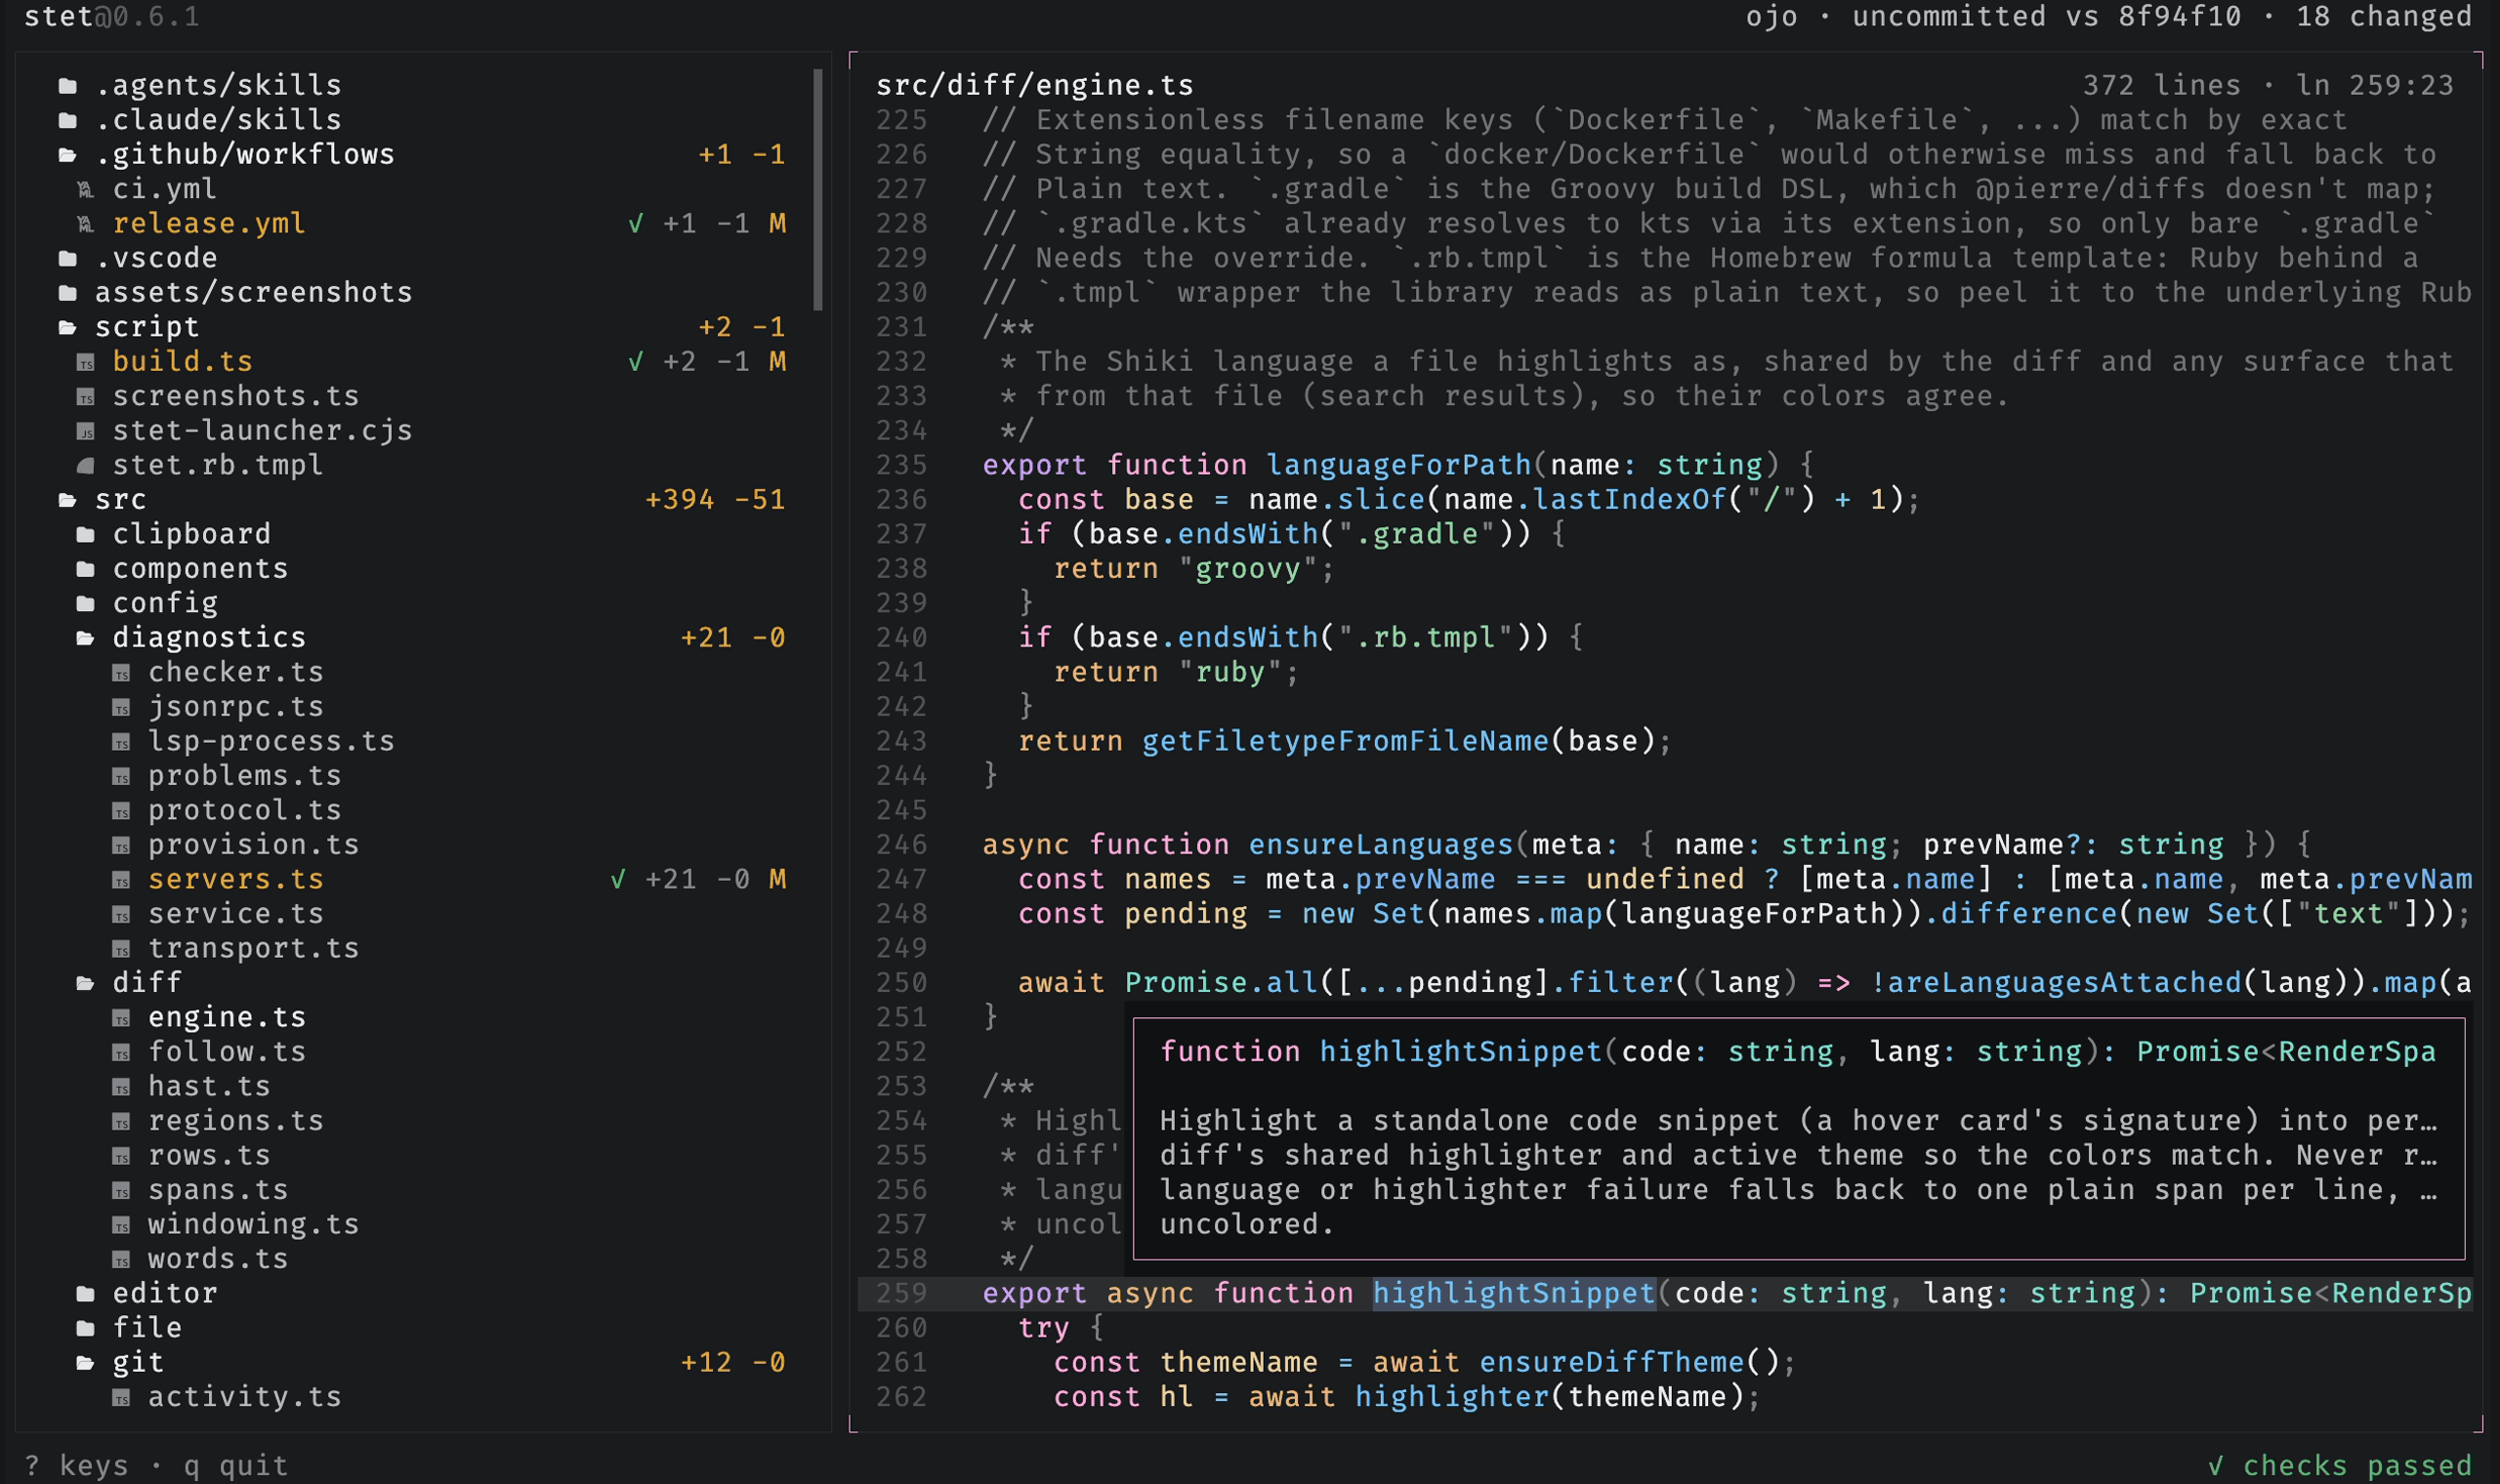Screen dimensions: 2500x1484
Task: Expand the components folder
Action: coord(86,569)
